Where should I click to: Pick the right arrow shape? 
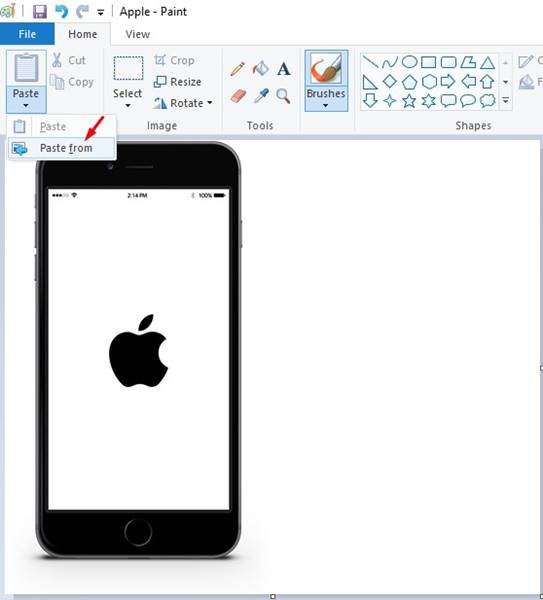tap(448, 81)
